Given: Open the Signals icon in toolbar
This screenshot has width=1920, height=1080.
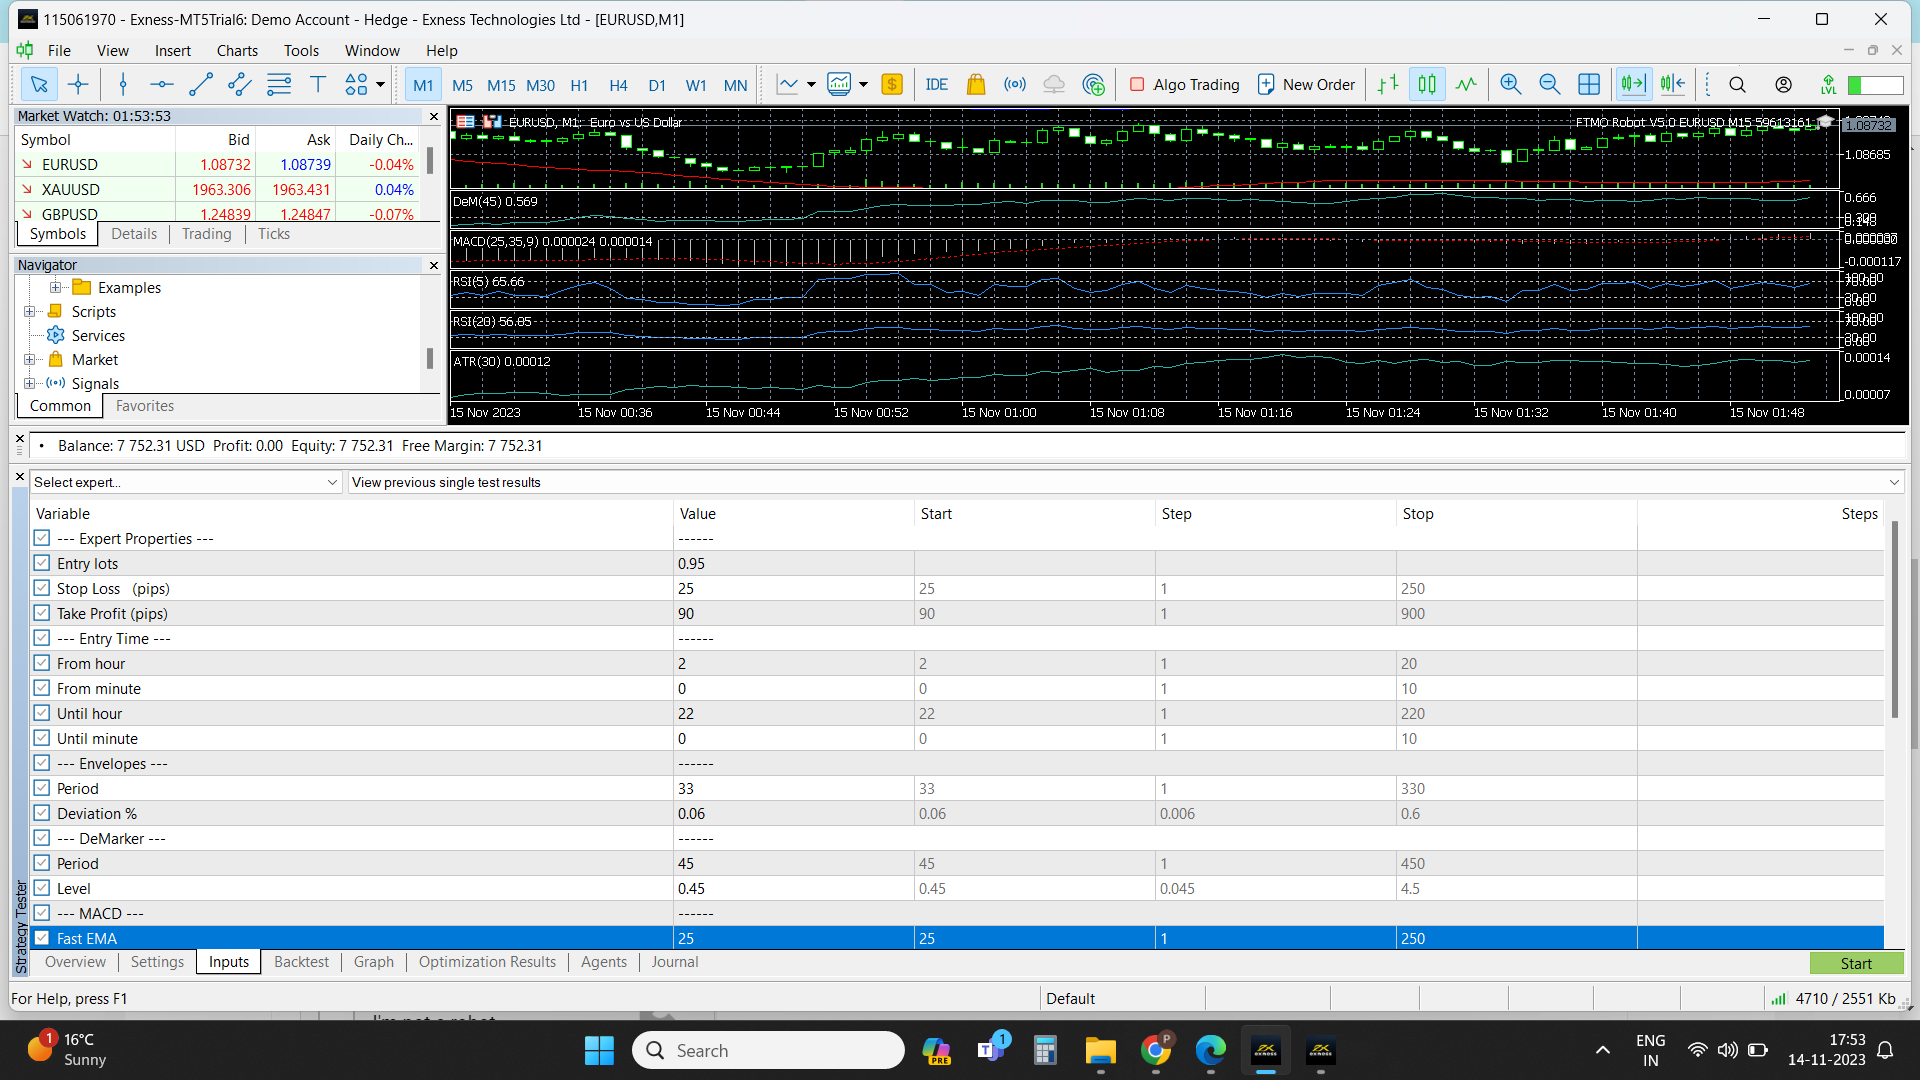Looking at the screenshot, I should click(1015, 85).
